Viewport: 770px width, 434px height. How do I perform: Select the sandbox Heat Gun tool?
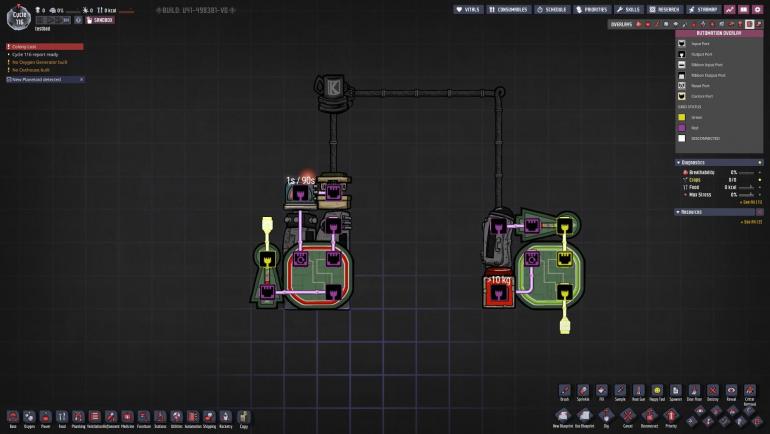[638, 392]
